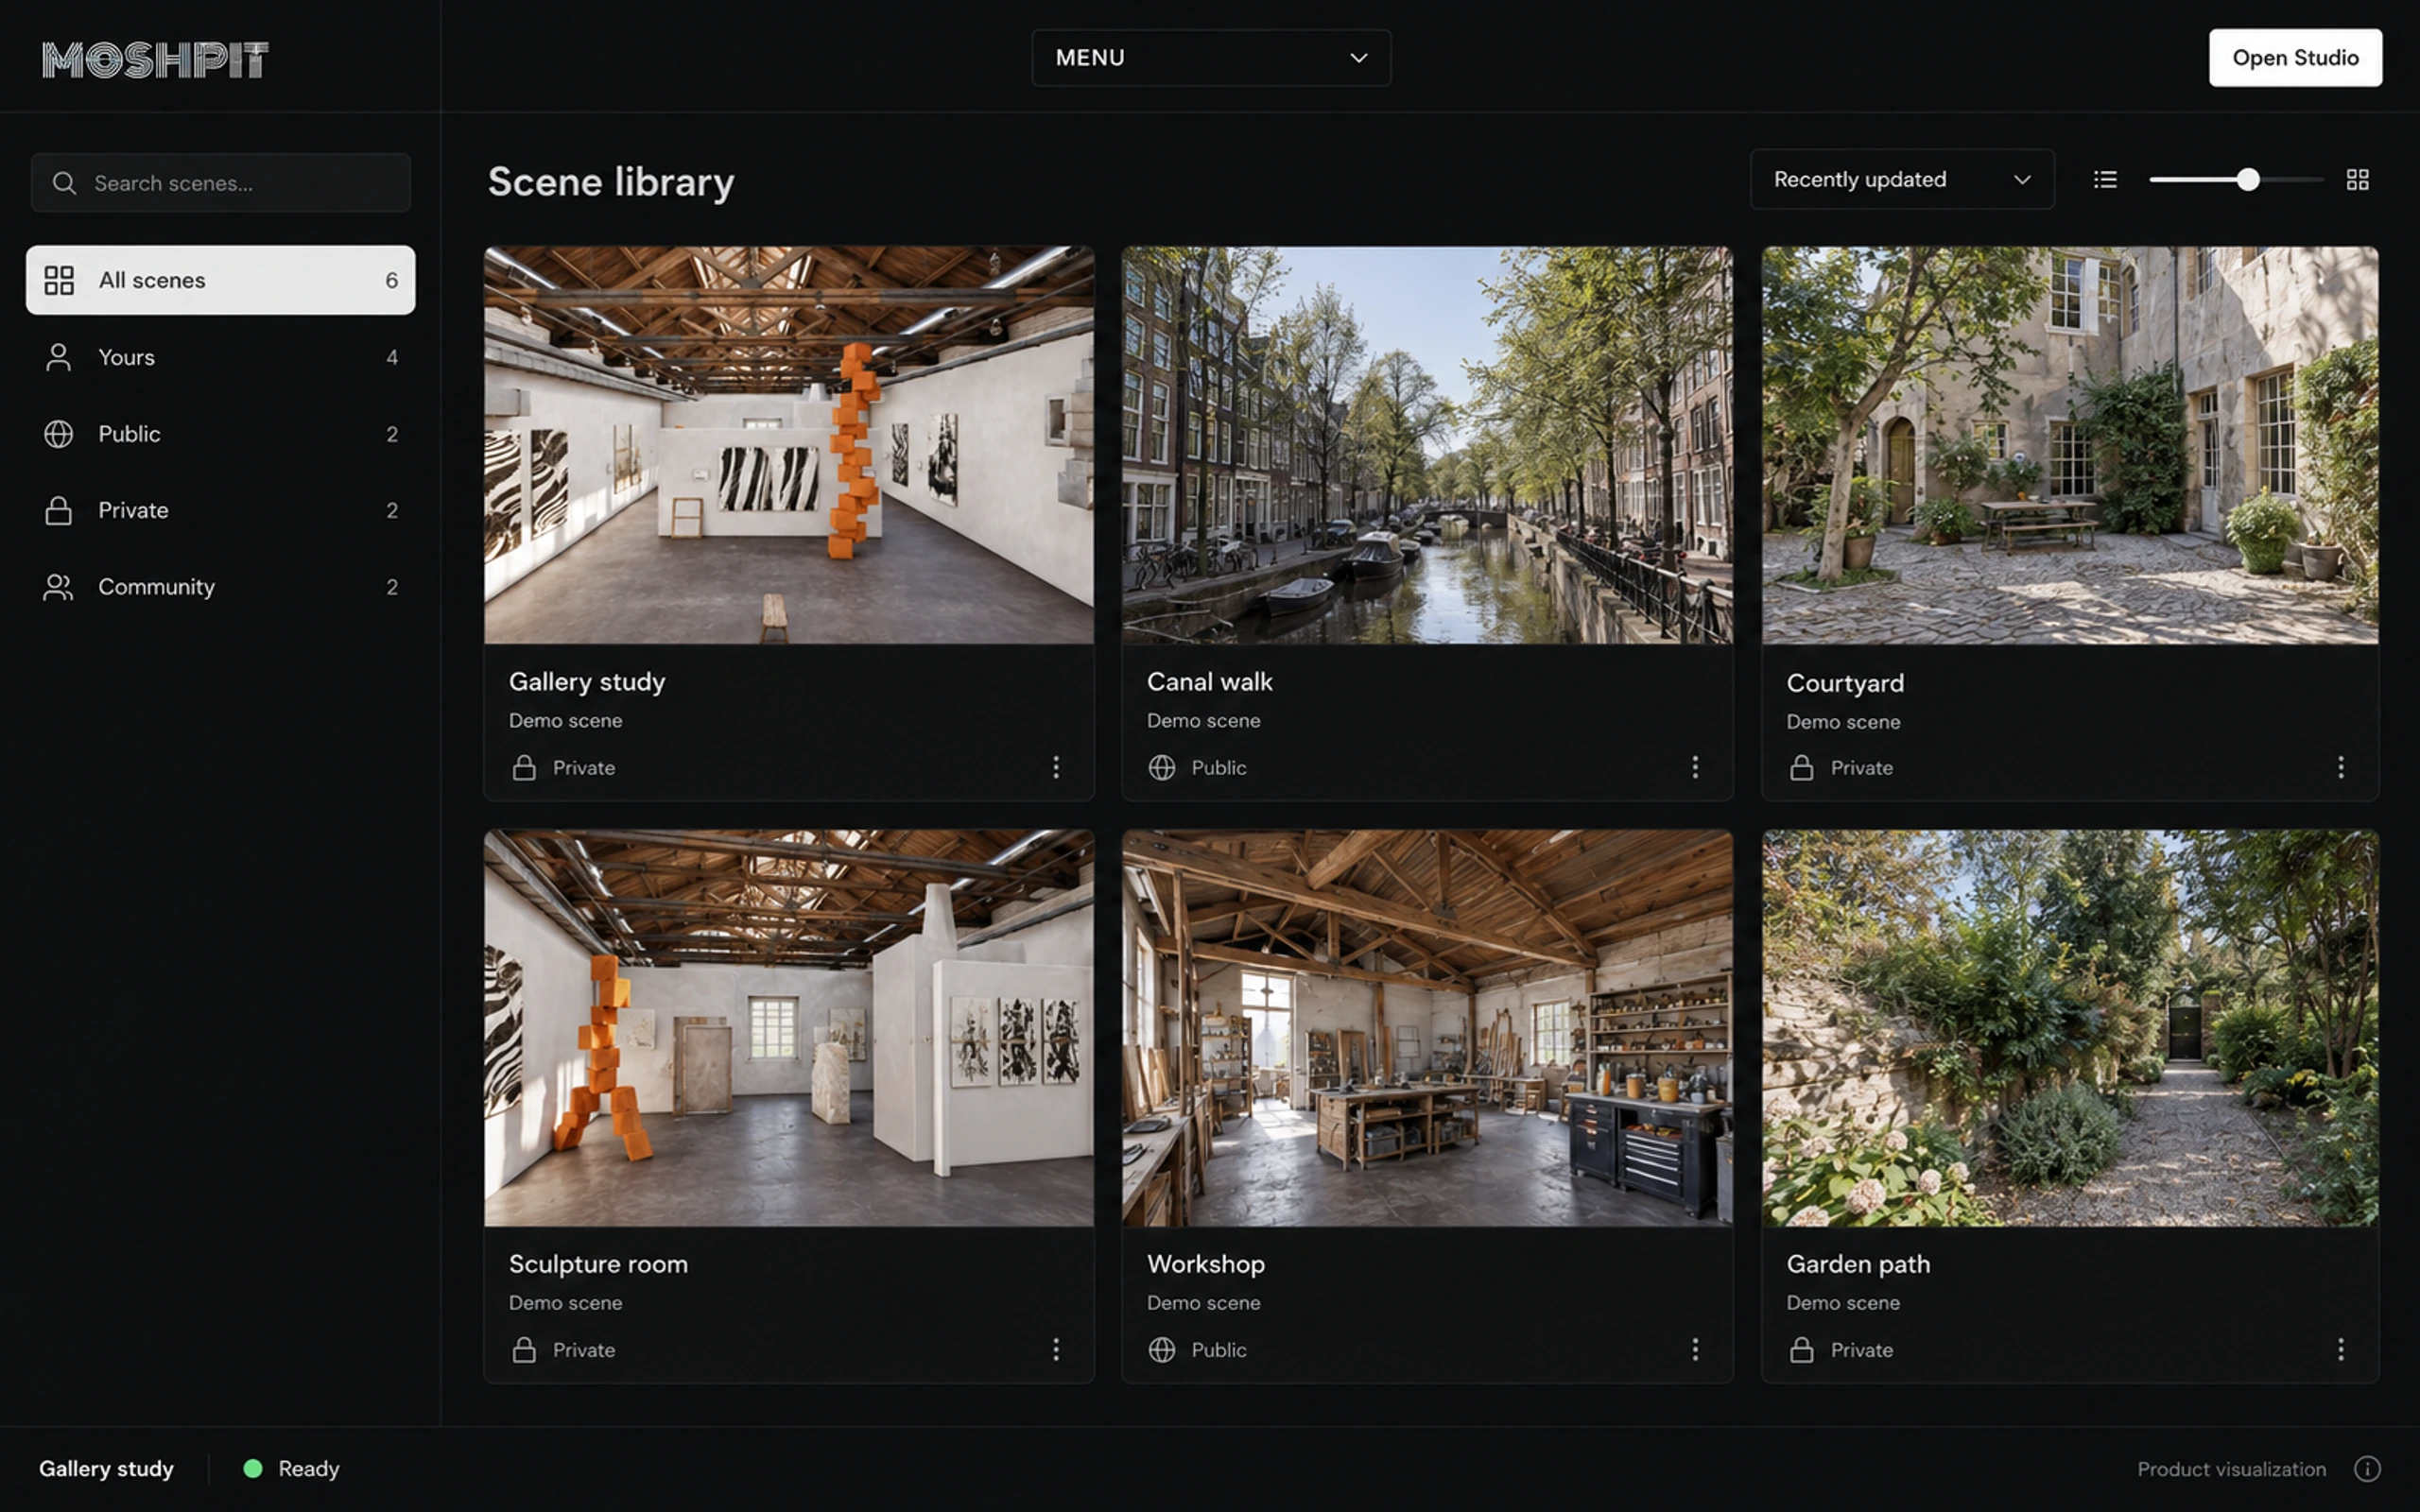Select Community filter in sidebar
This screenshot has width=2420, height=1512.
pos(221,587)
